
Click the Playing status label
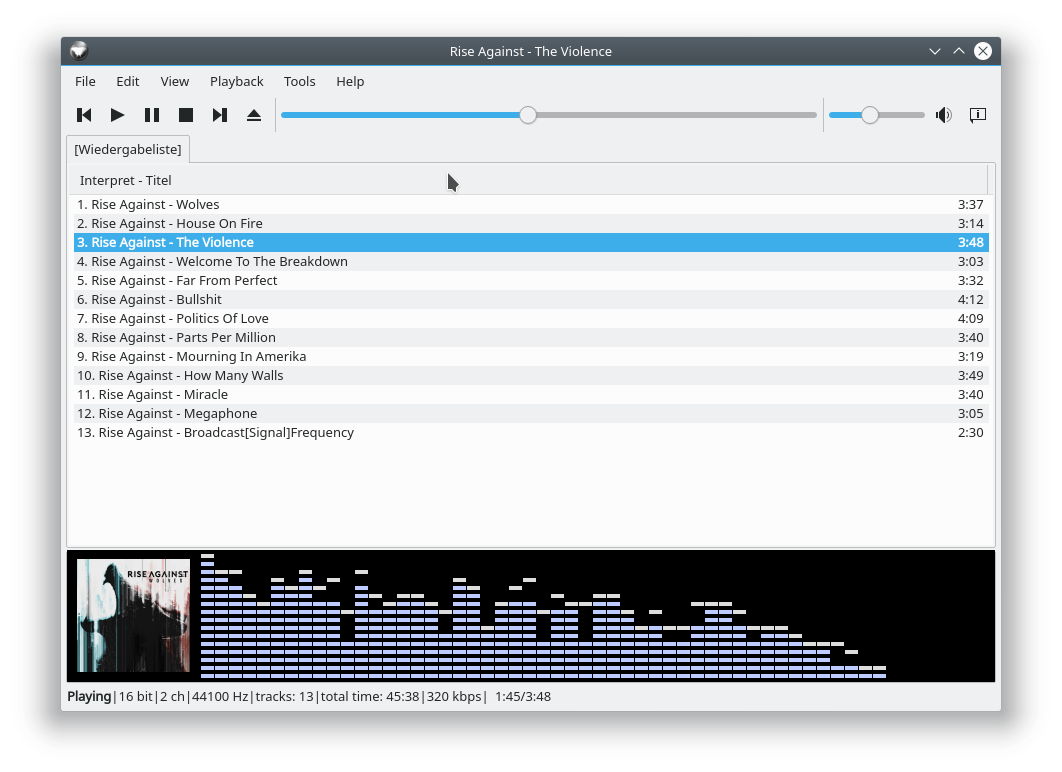click(89, 696)
